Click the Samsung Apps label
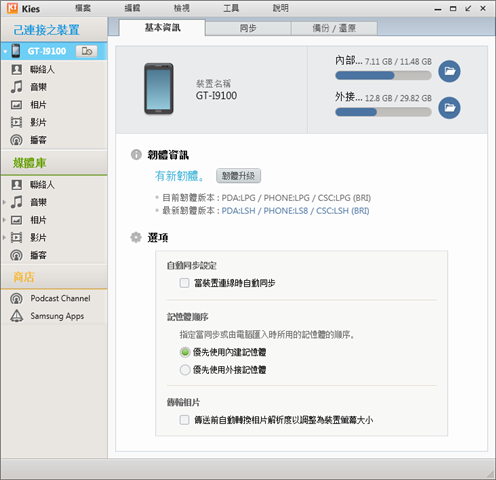Screen dimensions: 496x480 click(57, 316)
